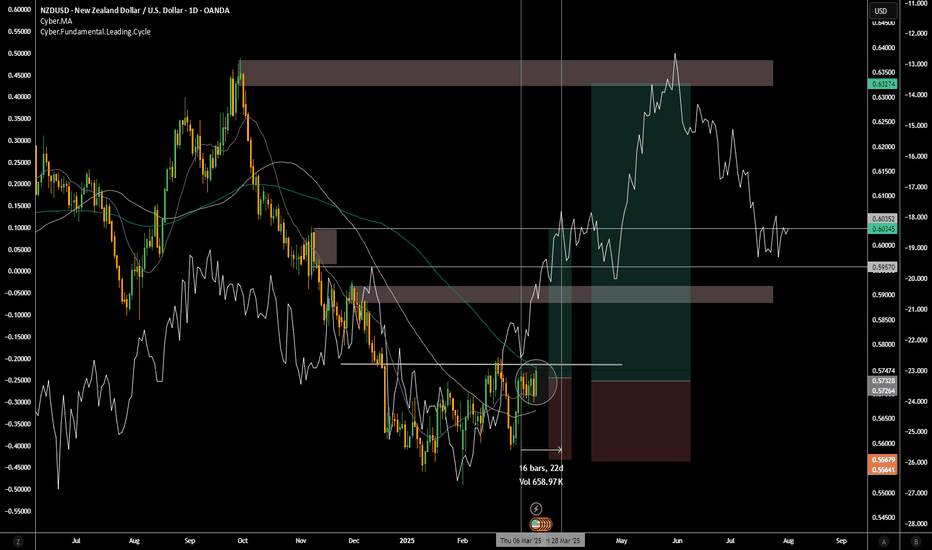This screenshot has height=550, width=932.
Task: Click the Sep label at time axis right
Action: pos(841,540)
